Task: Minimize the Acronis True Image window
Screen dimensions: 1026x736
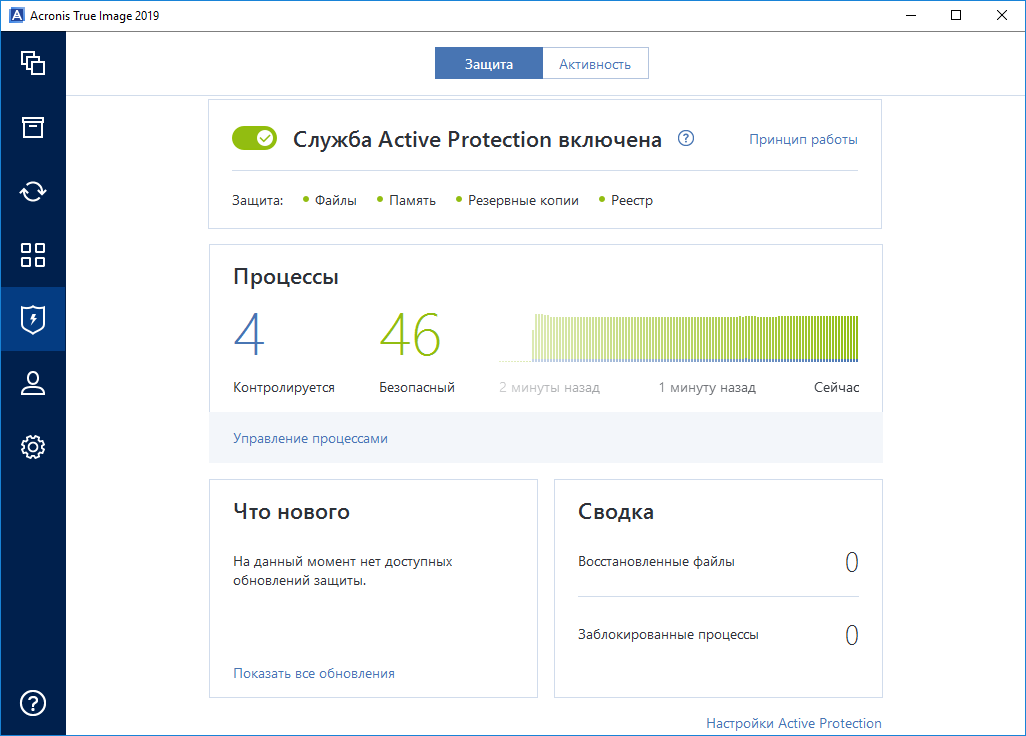Action: (911, 15)
